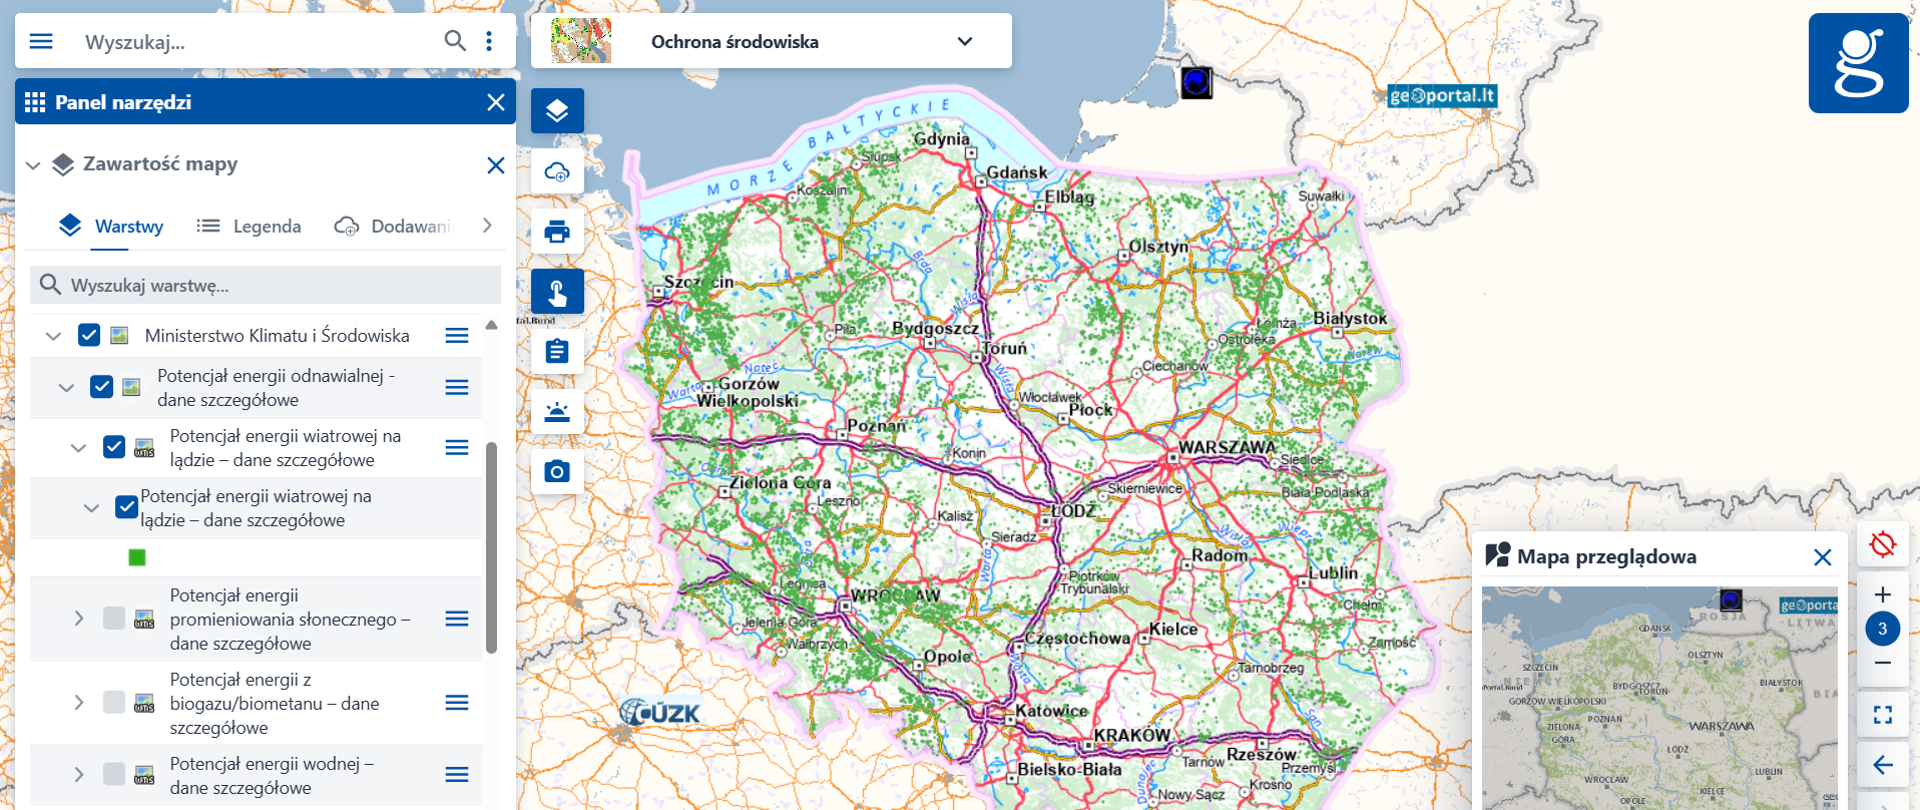
Task: Click the Ochrona środowiska composition thumbnail
Action: point(581,41)
